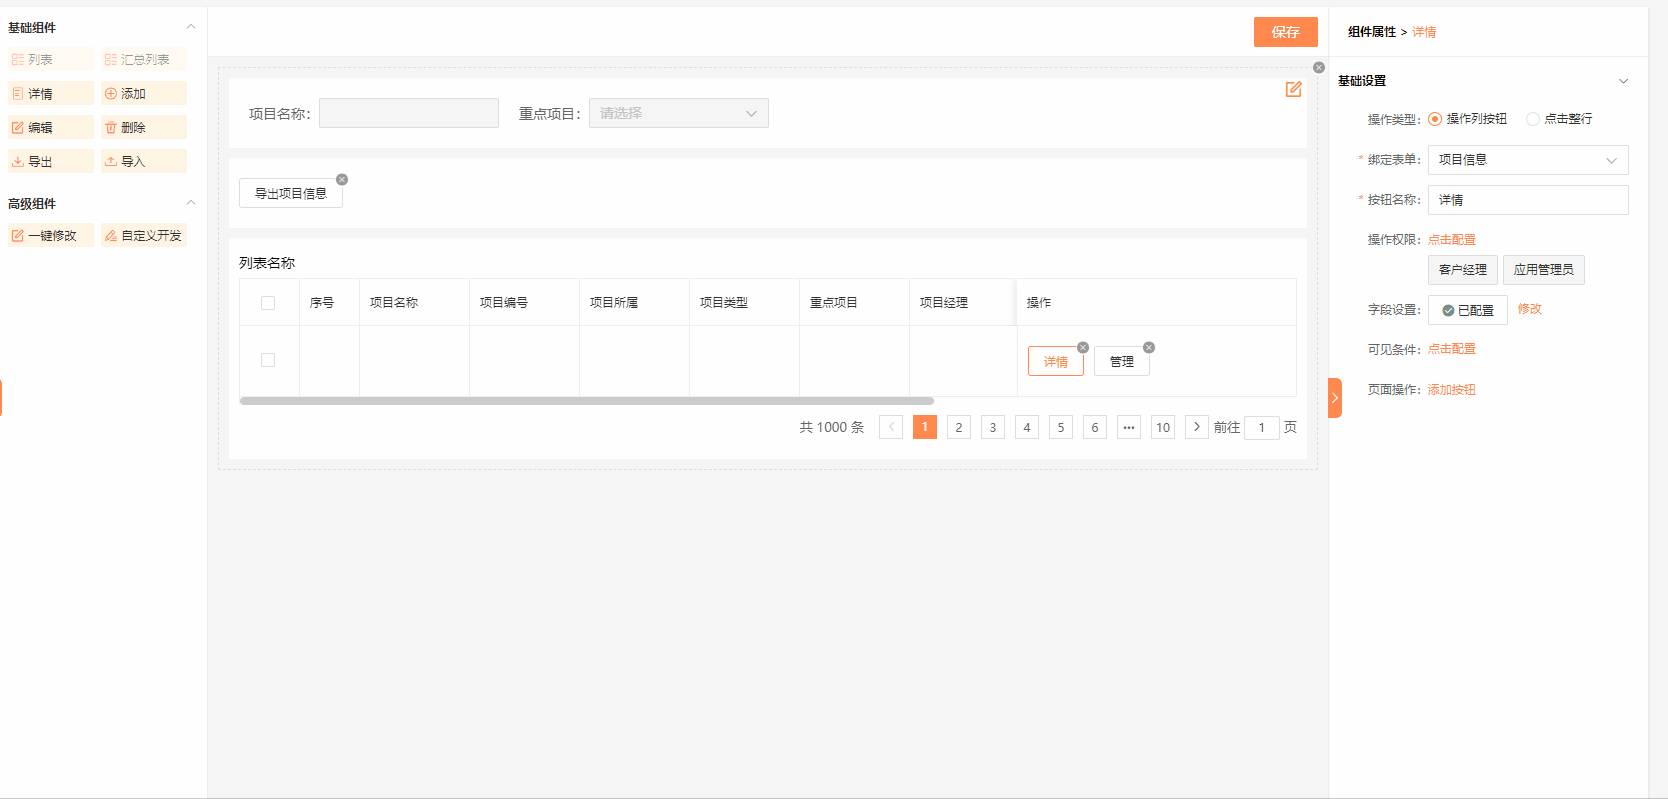The width and height of the screenshot is (1668, 799).
Task: Select the 删除 component
Action: [x=144, y=128]
